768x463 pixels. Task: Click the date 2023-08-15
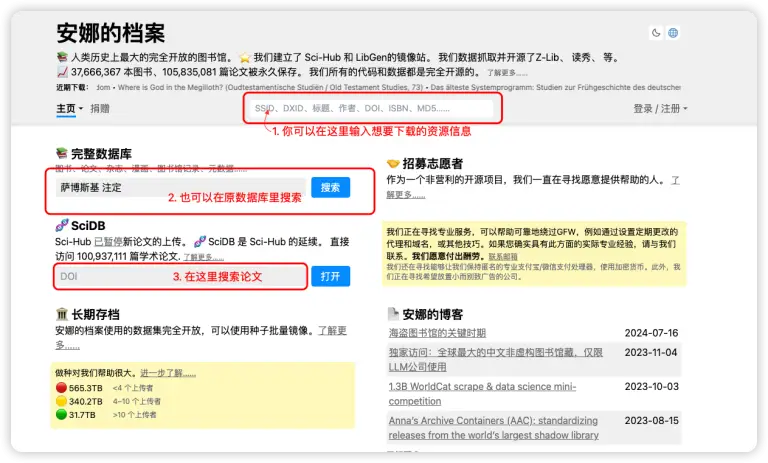click(x=652, y=420)
